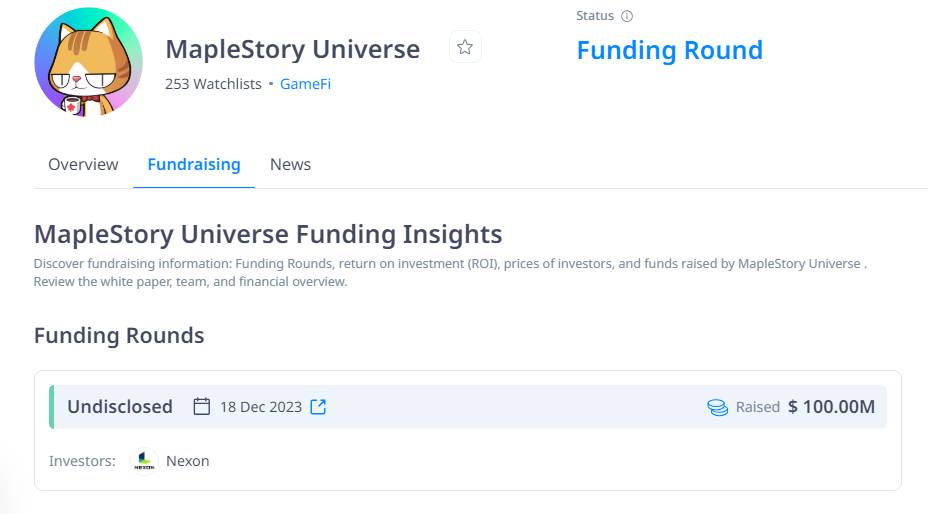Click the MapleStory Universe project title
928x514 pixels.
(292, 49)
